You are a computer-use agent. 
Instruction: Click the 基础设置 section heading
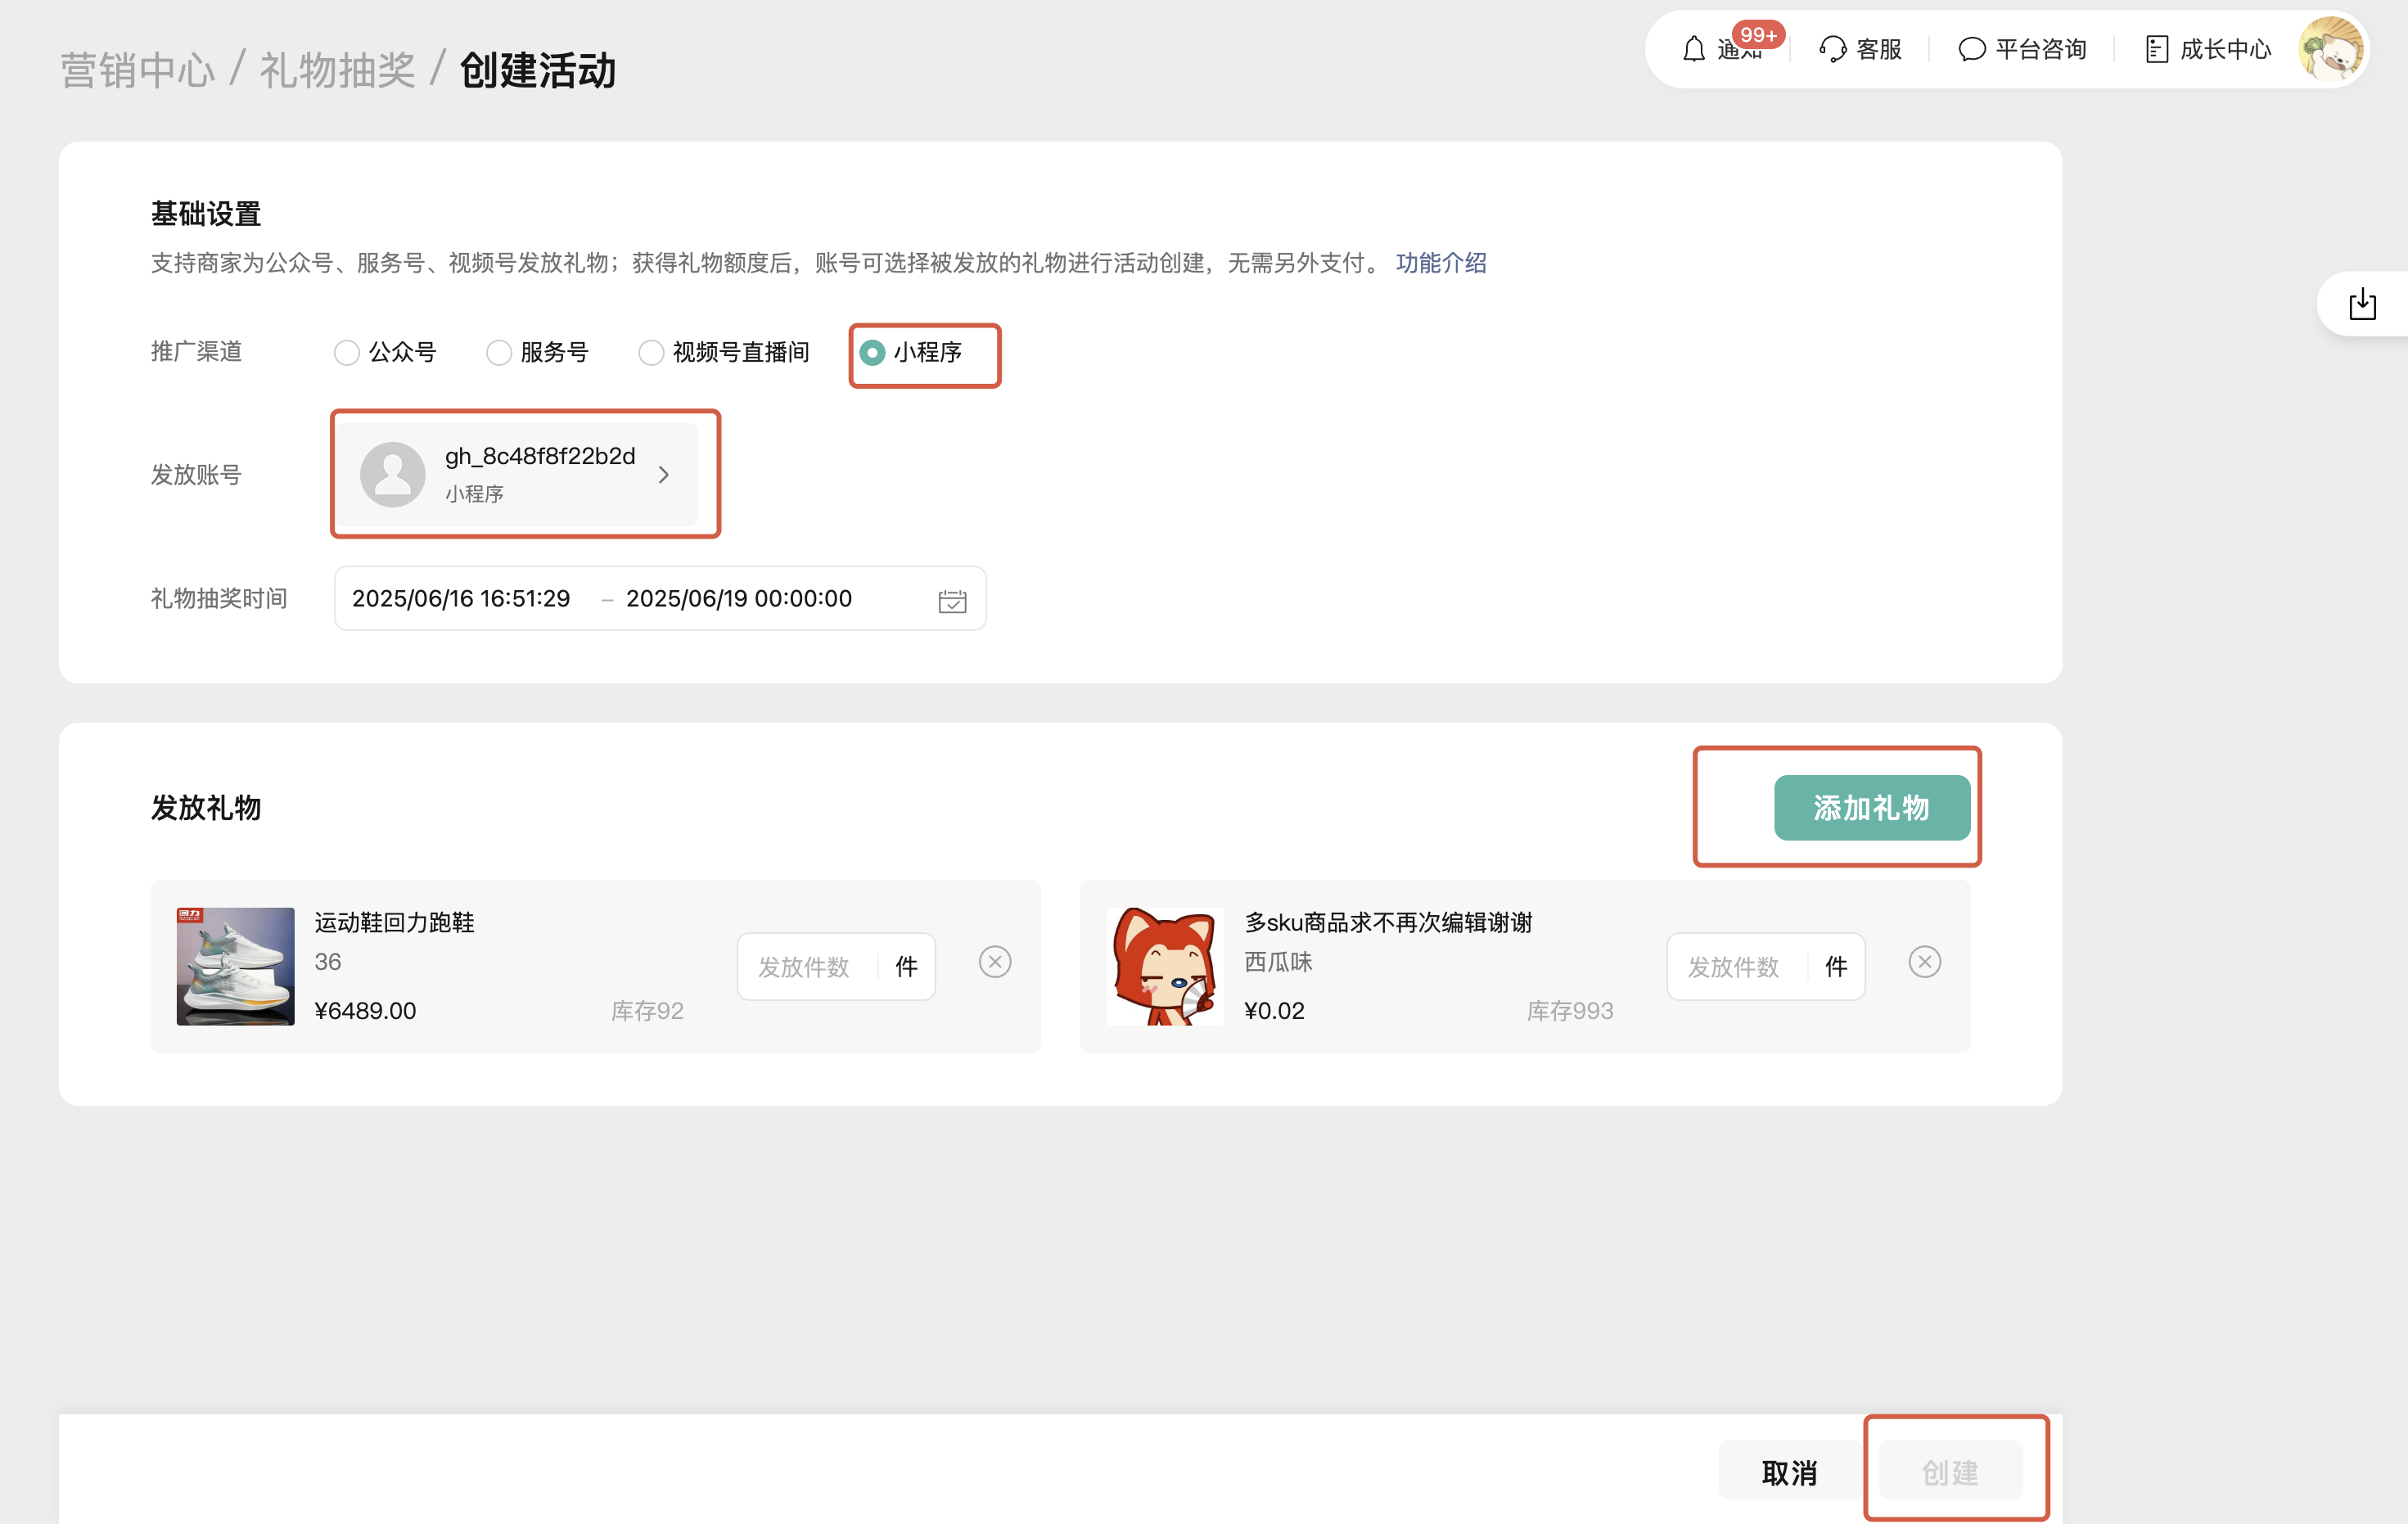pos(206,214)
